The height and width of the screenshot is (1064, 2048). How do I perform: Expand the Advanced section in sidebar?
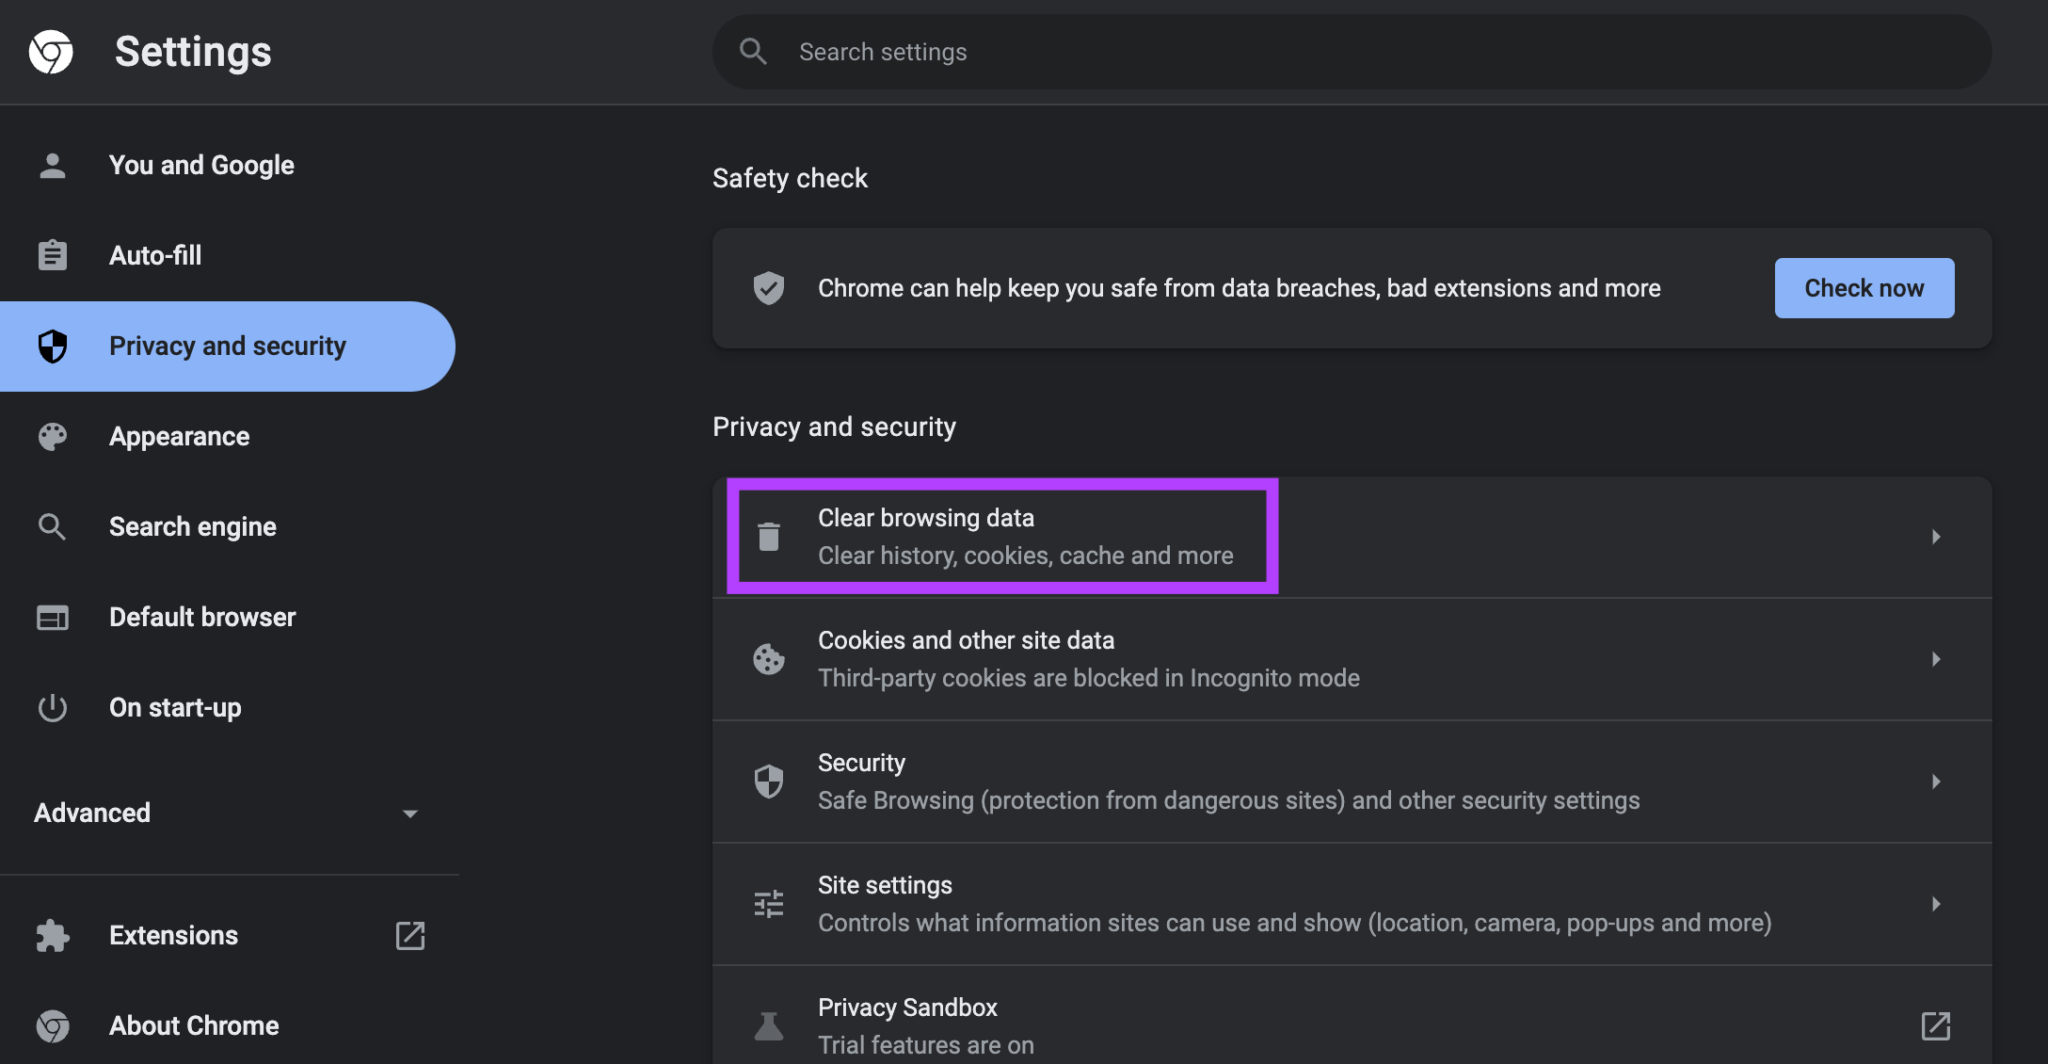click(227, 813)
